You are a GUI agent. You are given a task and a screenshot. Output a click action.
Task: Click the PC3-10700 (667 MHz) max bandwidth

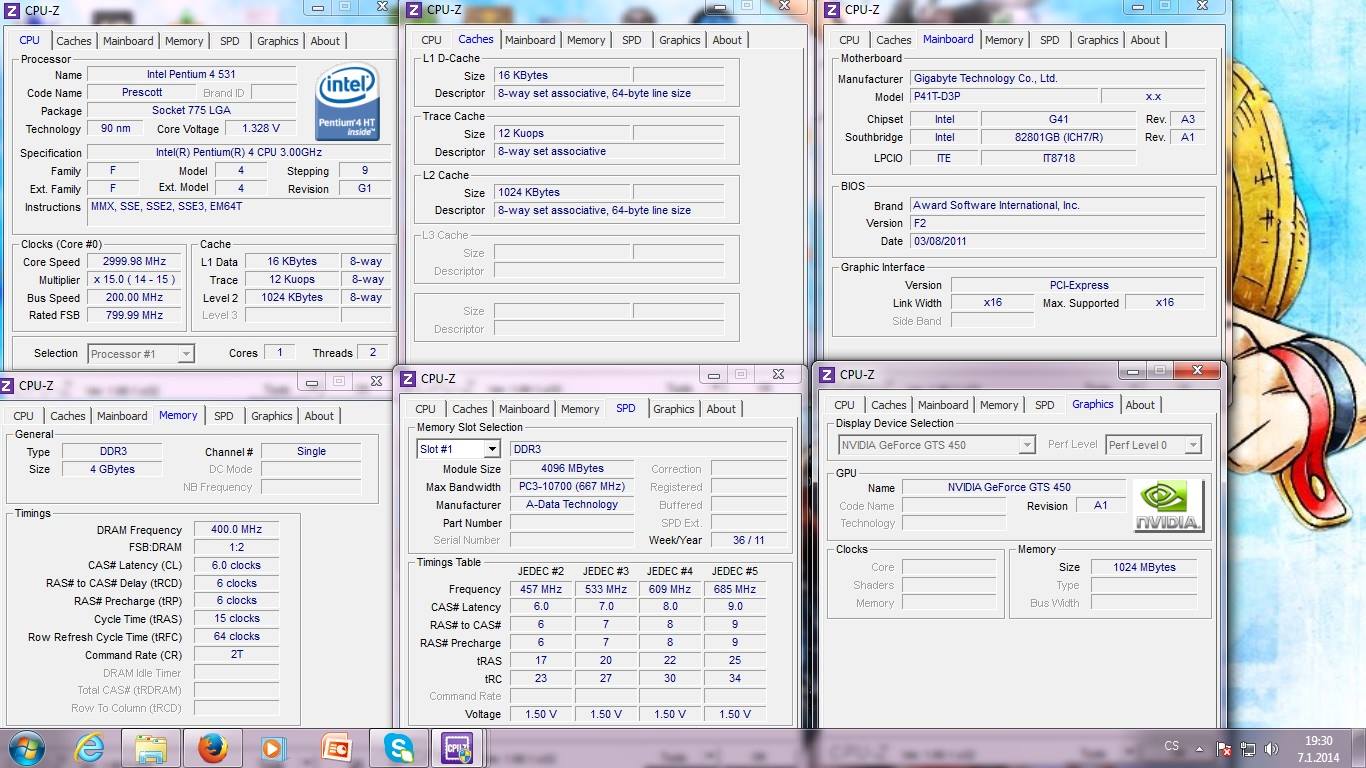click(572, 487)
